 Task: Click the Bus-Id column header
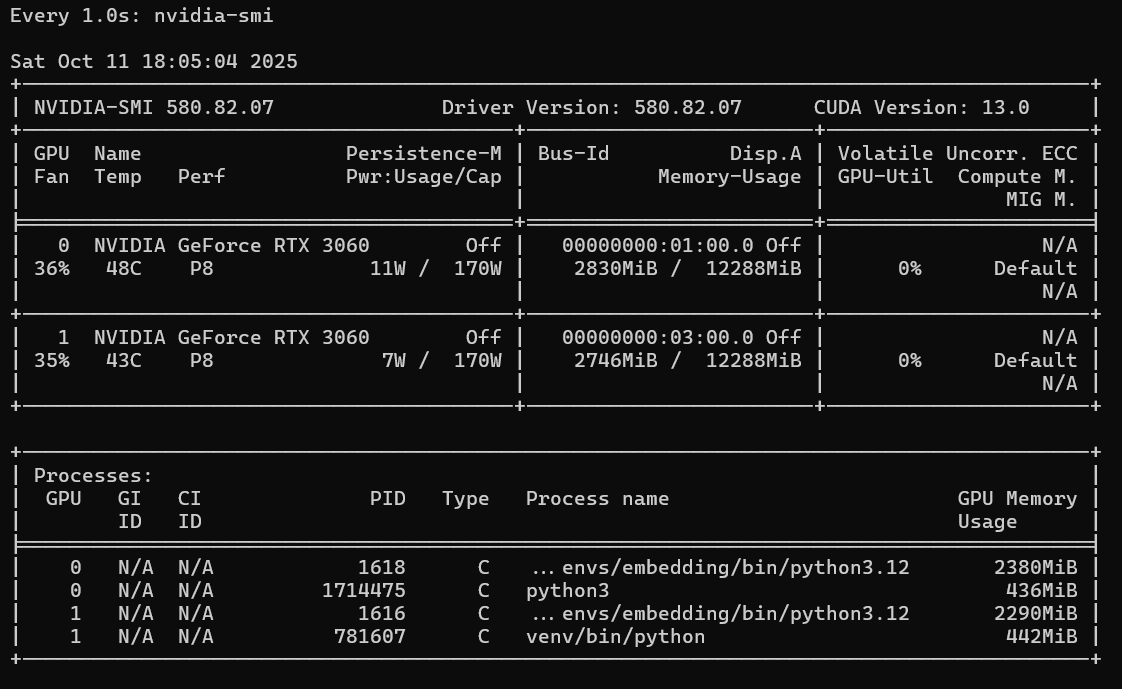pyautogui.click(x=573, y=154)
